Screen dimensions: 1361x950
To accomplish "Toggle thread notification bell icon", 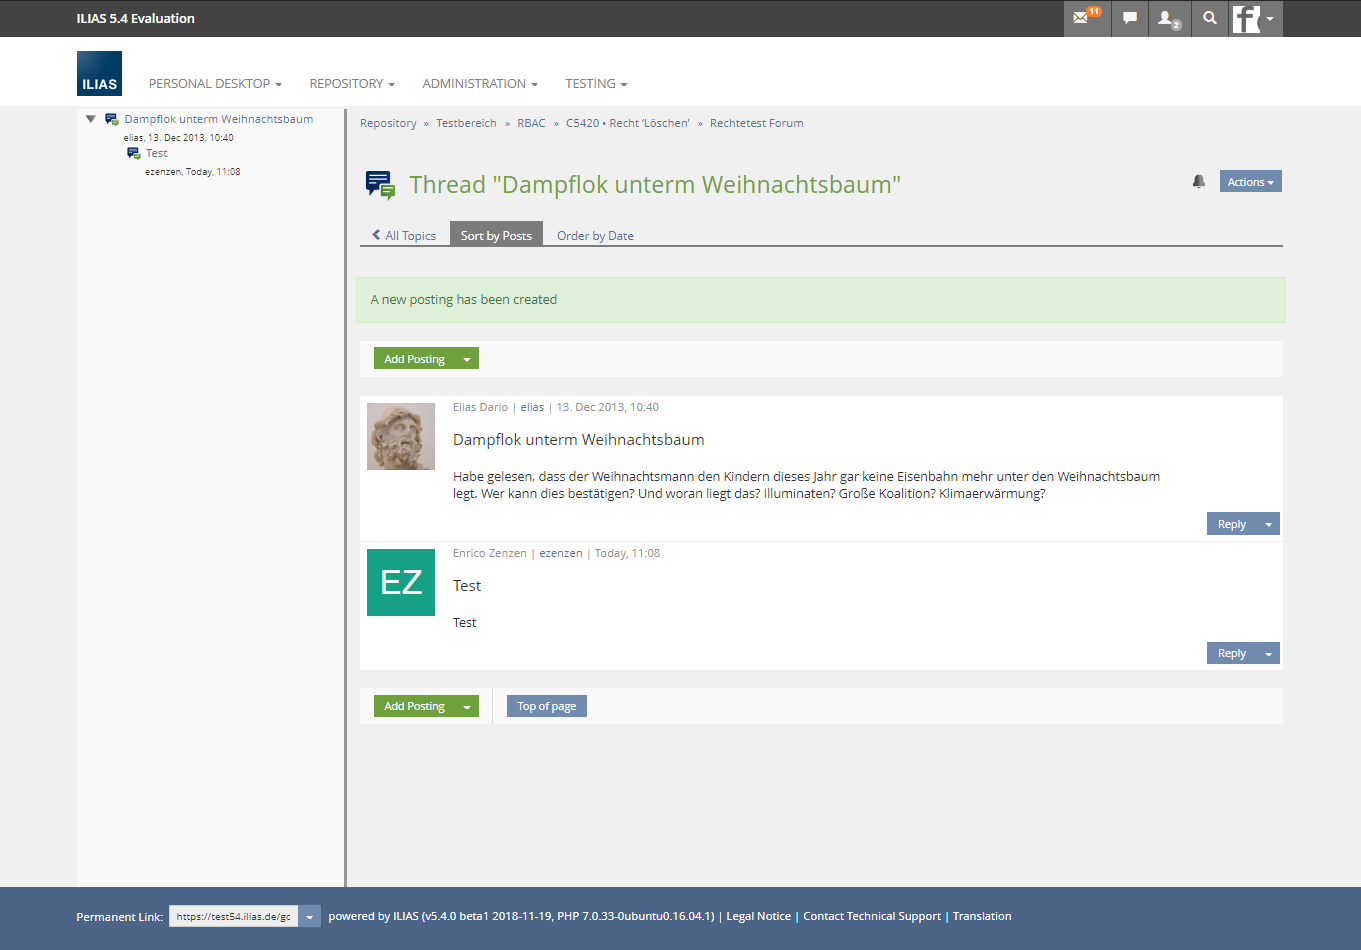I will pos(1198,182).
